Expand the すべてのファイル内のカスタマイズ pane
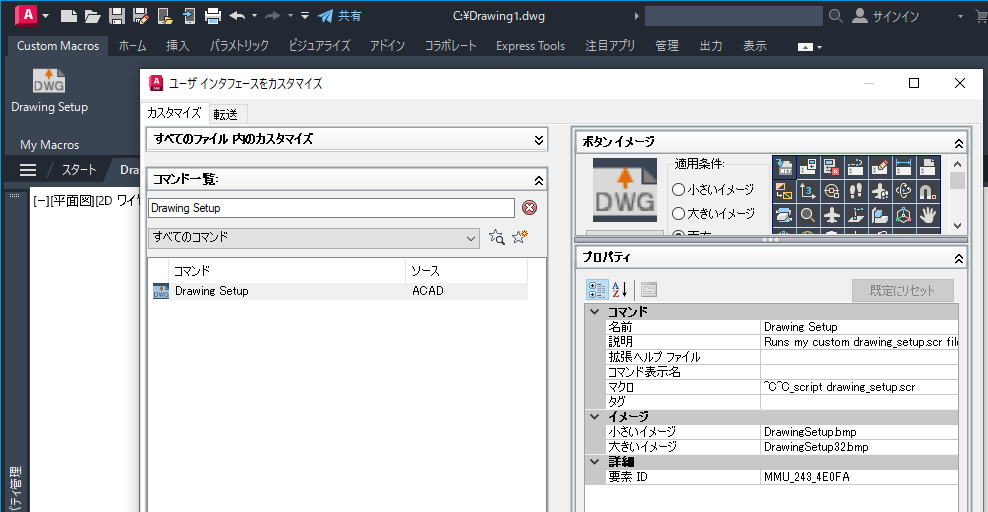988x512 pixels. pos(539,140)
